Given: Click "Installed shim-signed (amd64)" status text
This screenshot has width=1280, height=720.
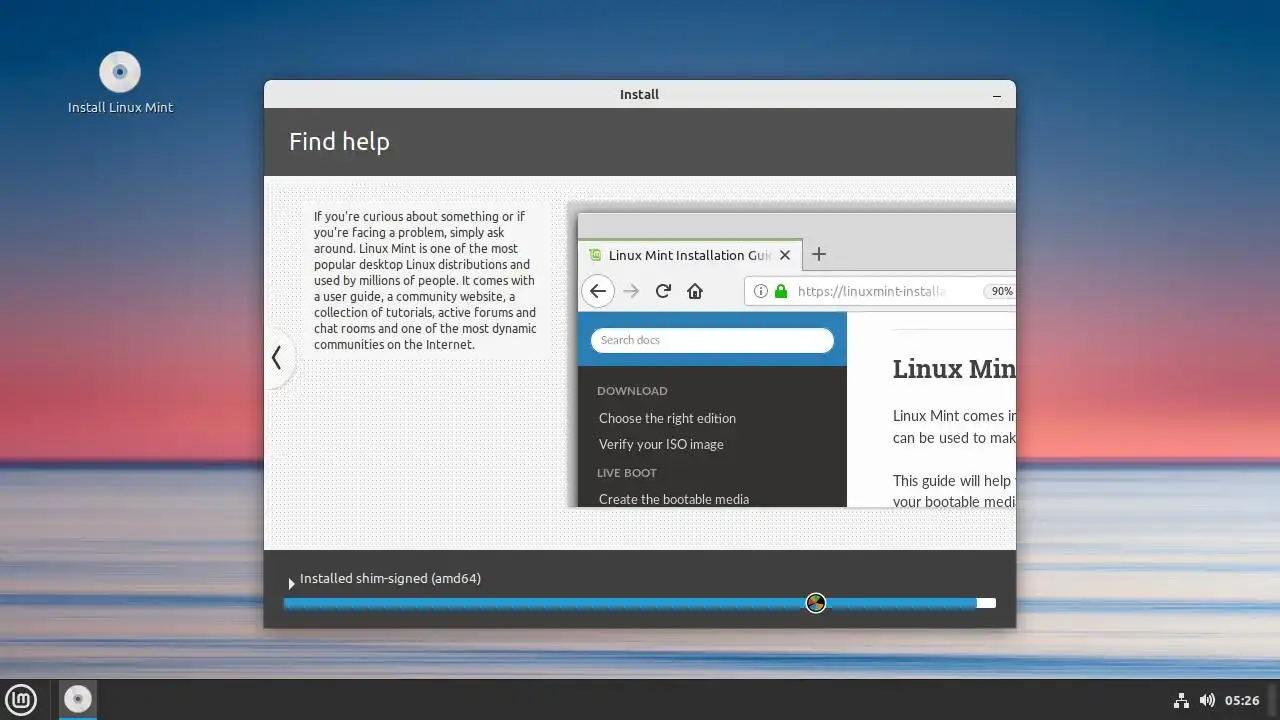Looking at the screenshot, I should 390,578.
